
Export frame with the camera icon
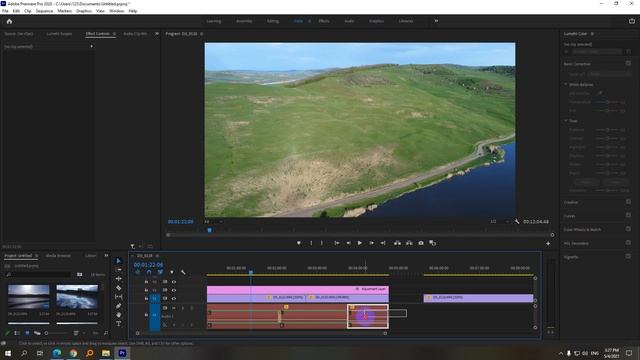click(421, 243)
